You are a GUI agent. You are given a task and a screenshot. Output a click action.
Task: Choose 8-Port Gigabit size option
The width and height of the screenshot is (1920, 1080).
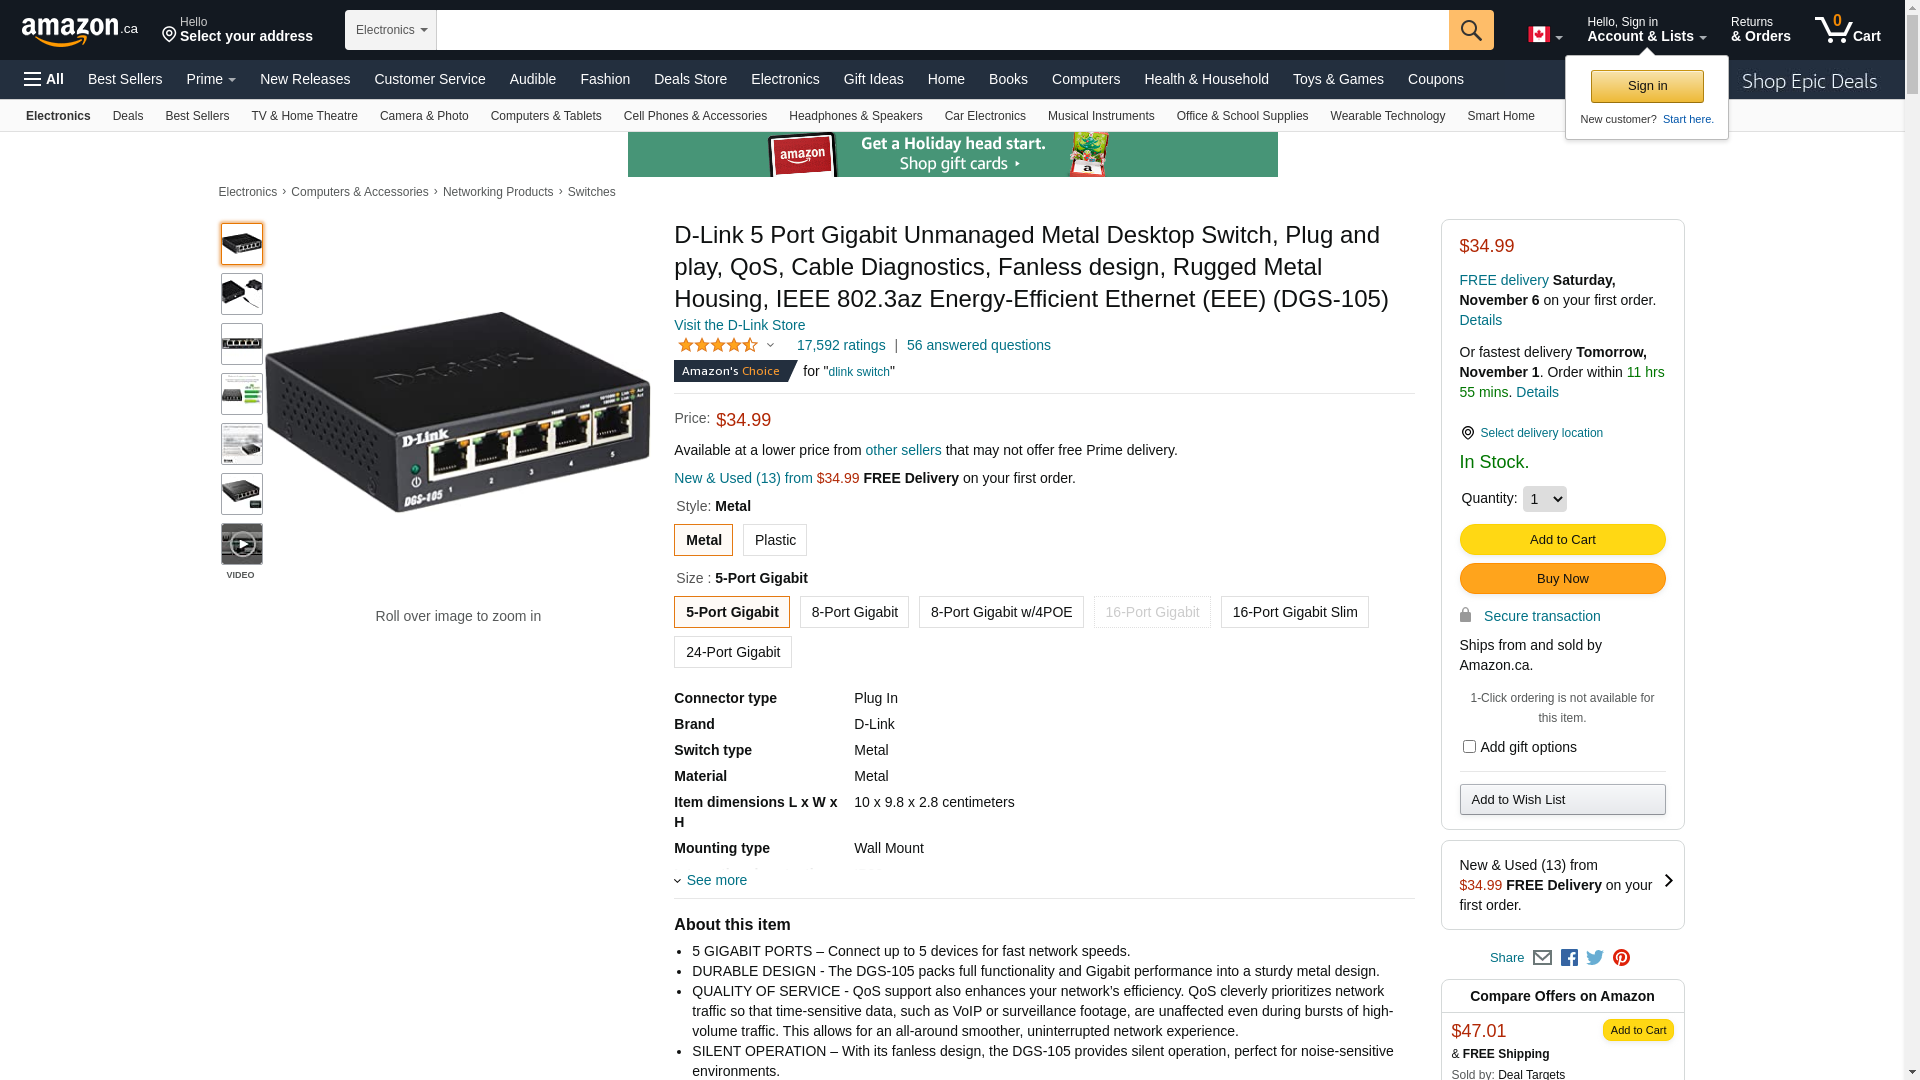[x=854, y=612]
